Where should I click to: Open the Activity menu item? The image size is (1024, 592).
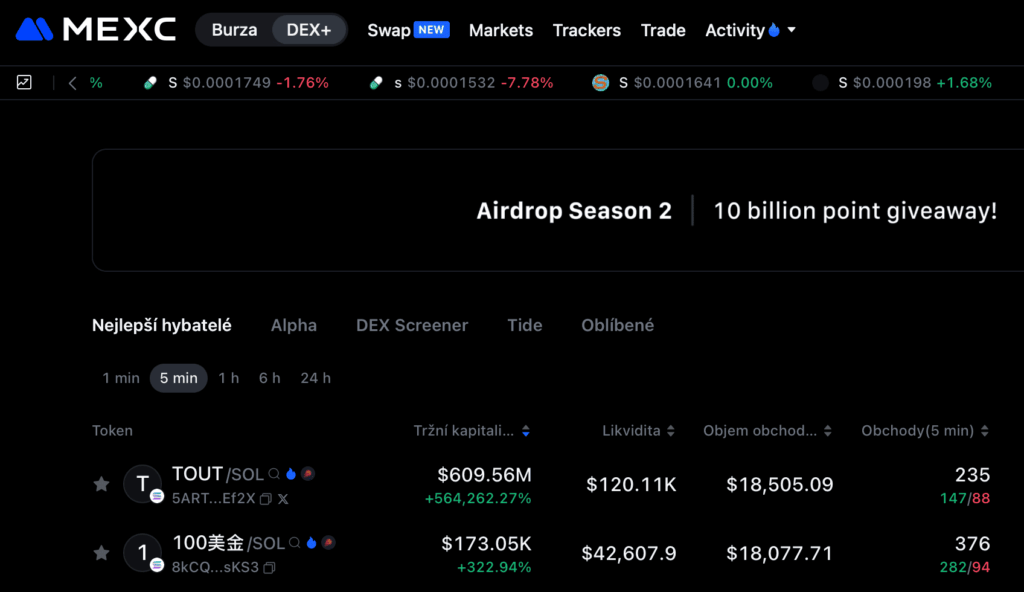[735, 30]
